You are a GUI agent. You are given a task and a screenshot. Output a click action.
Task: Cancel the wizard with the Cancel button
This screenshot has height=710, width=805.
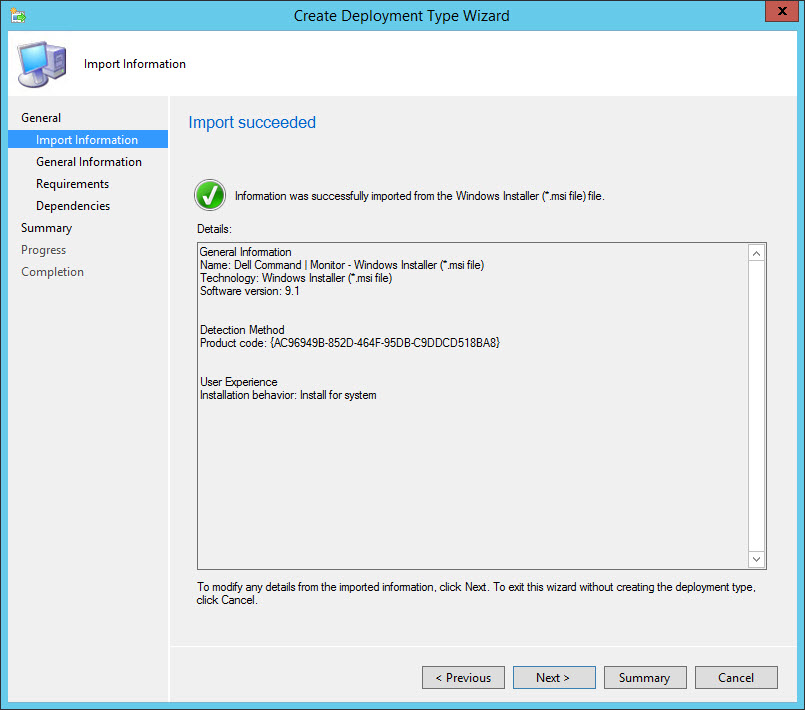pyautogui.click(x=736, y=678)
